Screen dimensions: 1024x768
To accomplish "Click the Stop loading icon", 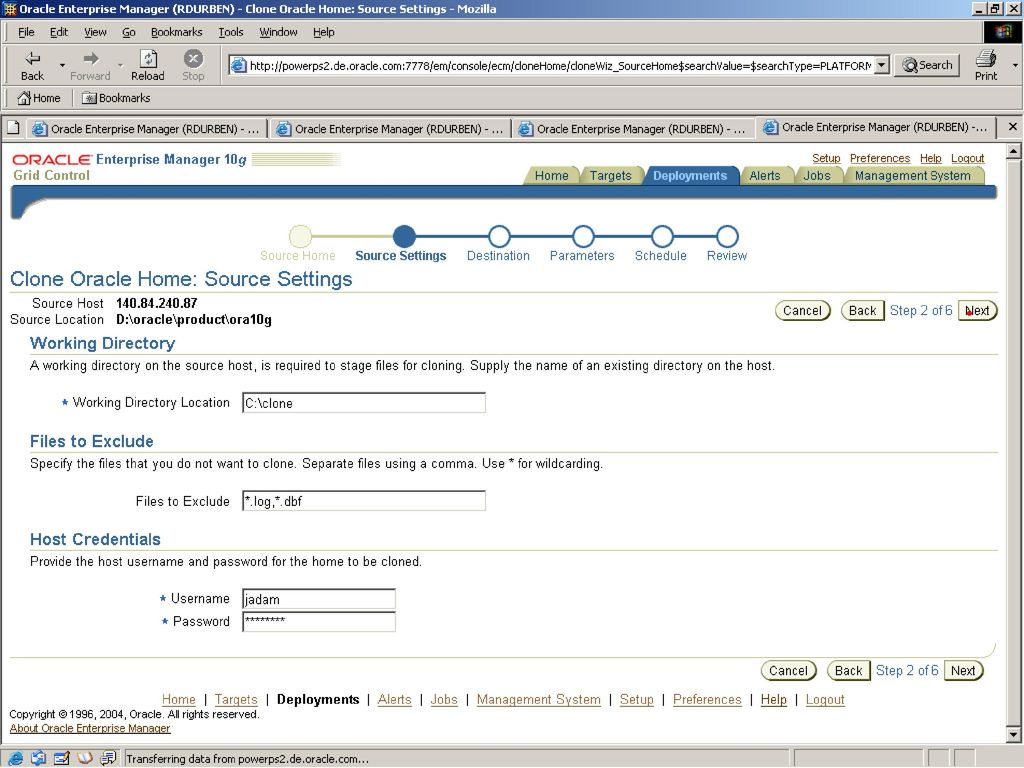I will click(193, 58).
